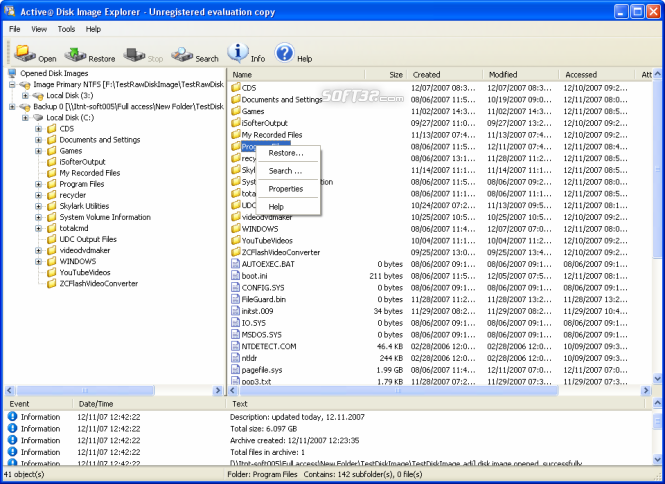Viewport: 665px width, 484px height.
Task: Choose Restore... from context menu
Action: coord(288,153)
